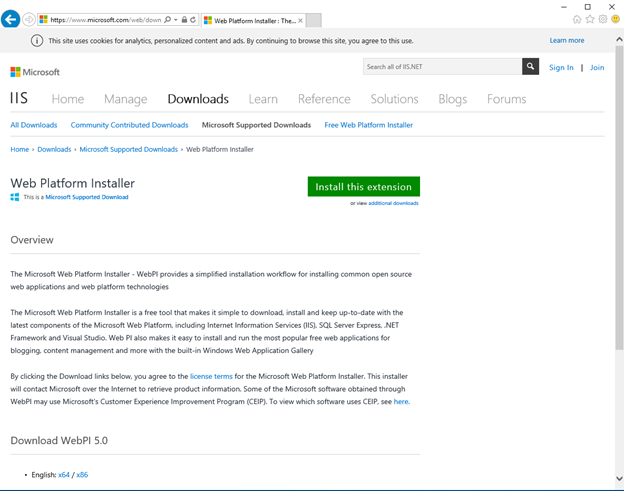Click the green Install this extension button

pyautogui.click(x=364, y=187)
